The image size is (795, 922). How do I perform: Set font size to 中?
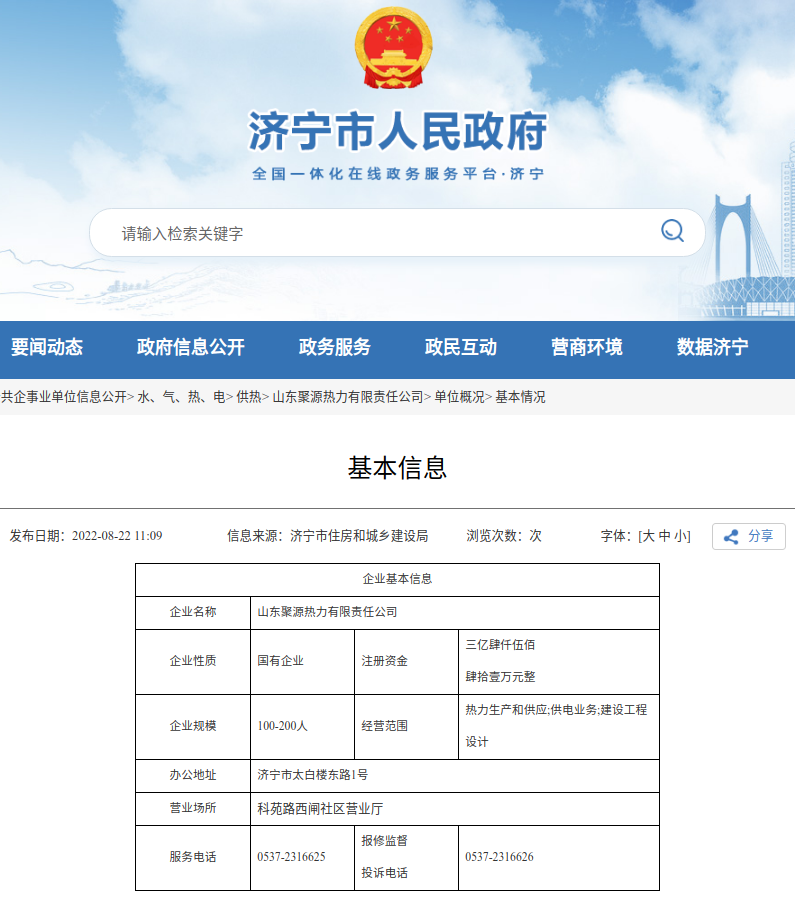coord(664,536)
